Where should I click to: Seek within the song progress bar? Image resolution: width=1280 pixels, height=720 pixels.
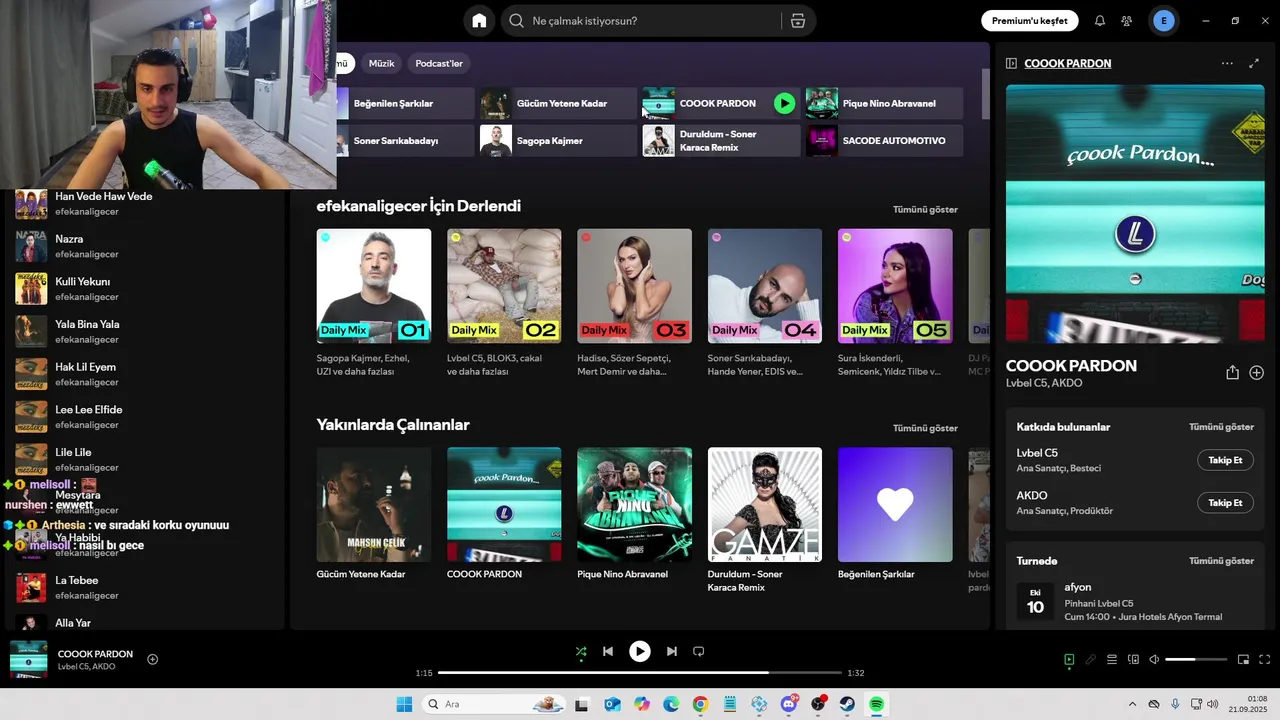tap(640, 673)
